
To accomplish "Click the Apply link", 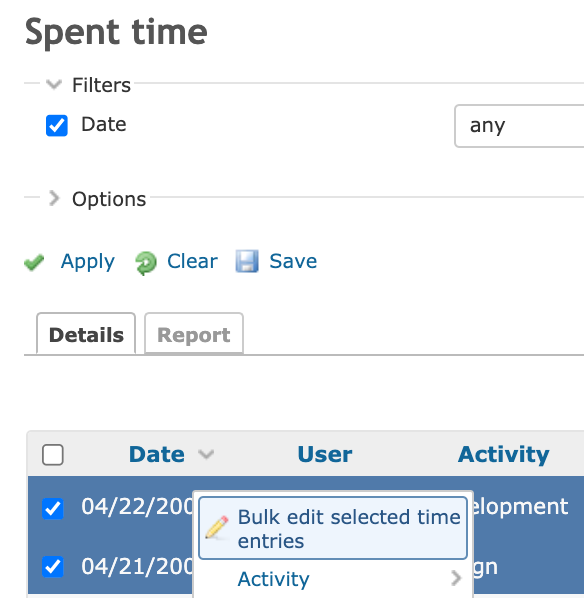I will 88,262.
